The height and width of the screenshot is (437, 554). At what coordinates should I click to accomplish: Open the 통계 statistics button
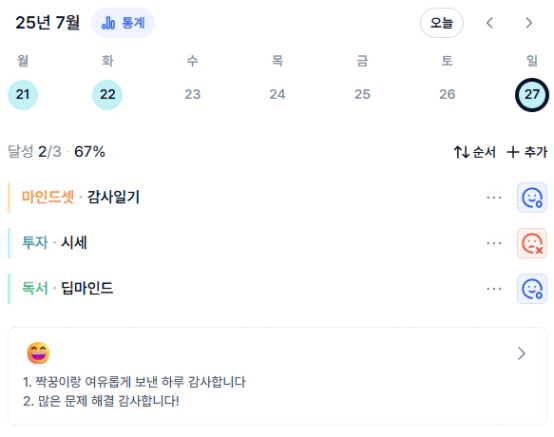(x=123, y=23)
